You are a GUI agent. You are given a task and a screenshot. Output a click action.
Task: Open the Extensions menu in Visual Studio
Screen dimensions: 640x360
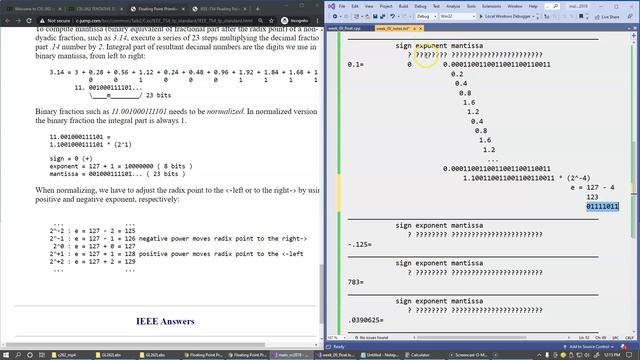pos(491,6)
